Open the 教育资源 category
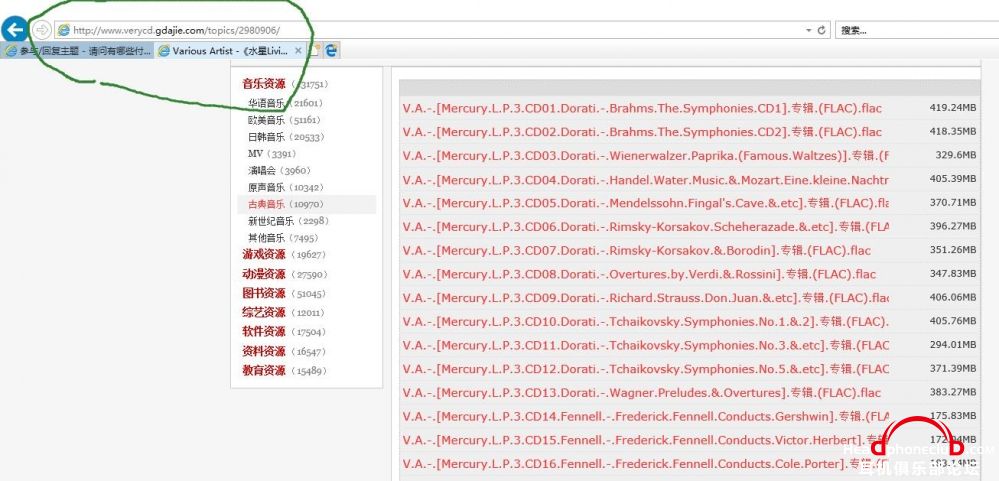This screenshot has width=999, height=481. [x=264, y=370]
